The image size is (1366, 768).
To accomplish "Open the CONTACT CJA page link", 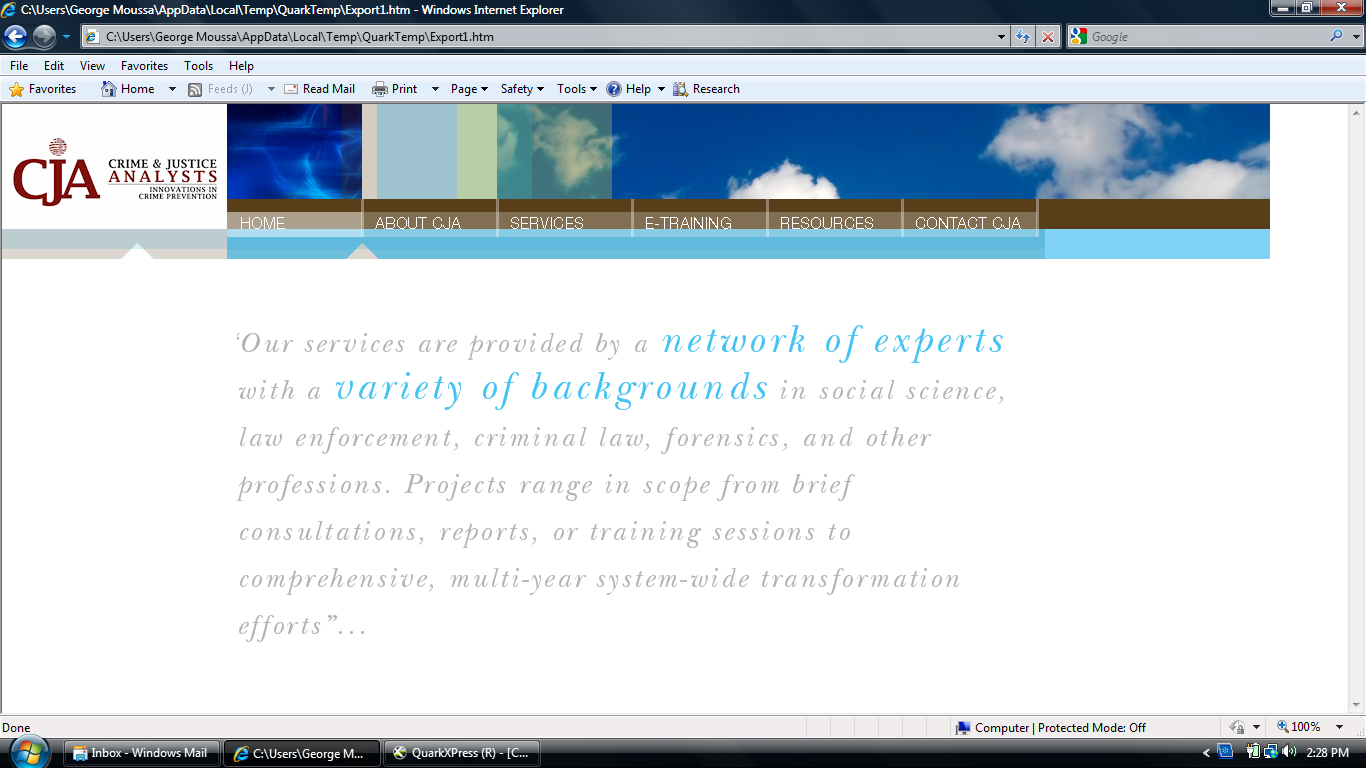I will tap(969, 222).
